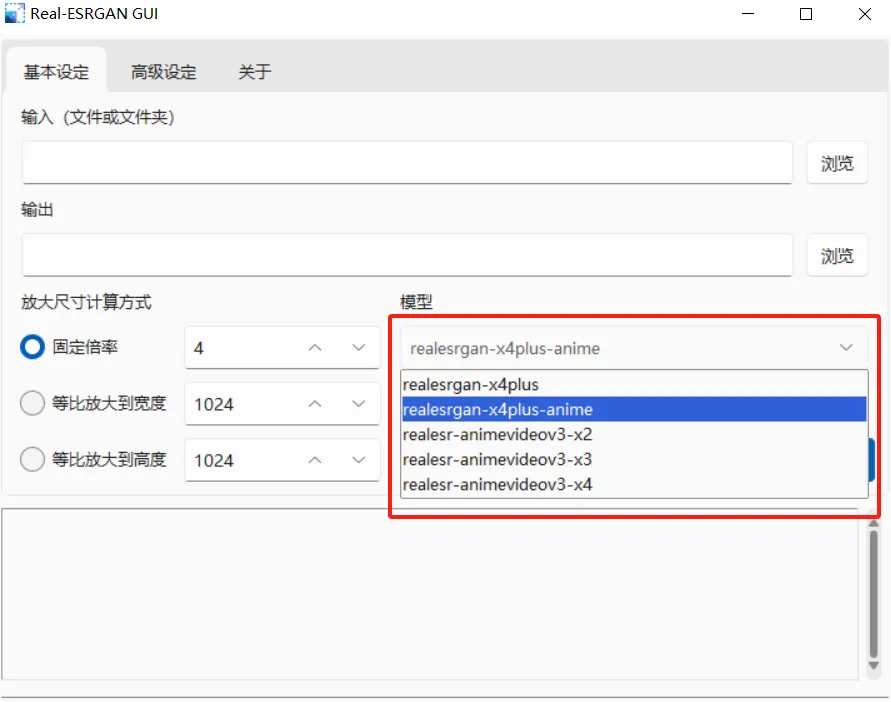Increase the 等比放大到高度 value with up arrow
Viewport: 891px width, 702px height.
315,460
